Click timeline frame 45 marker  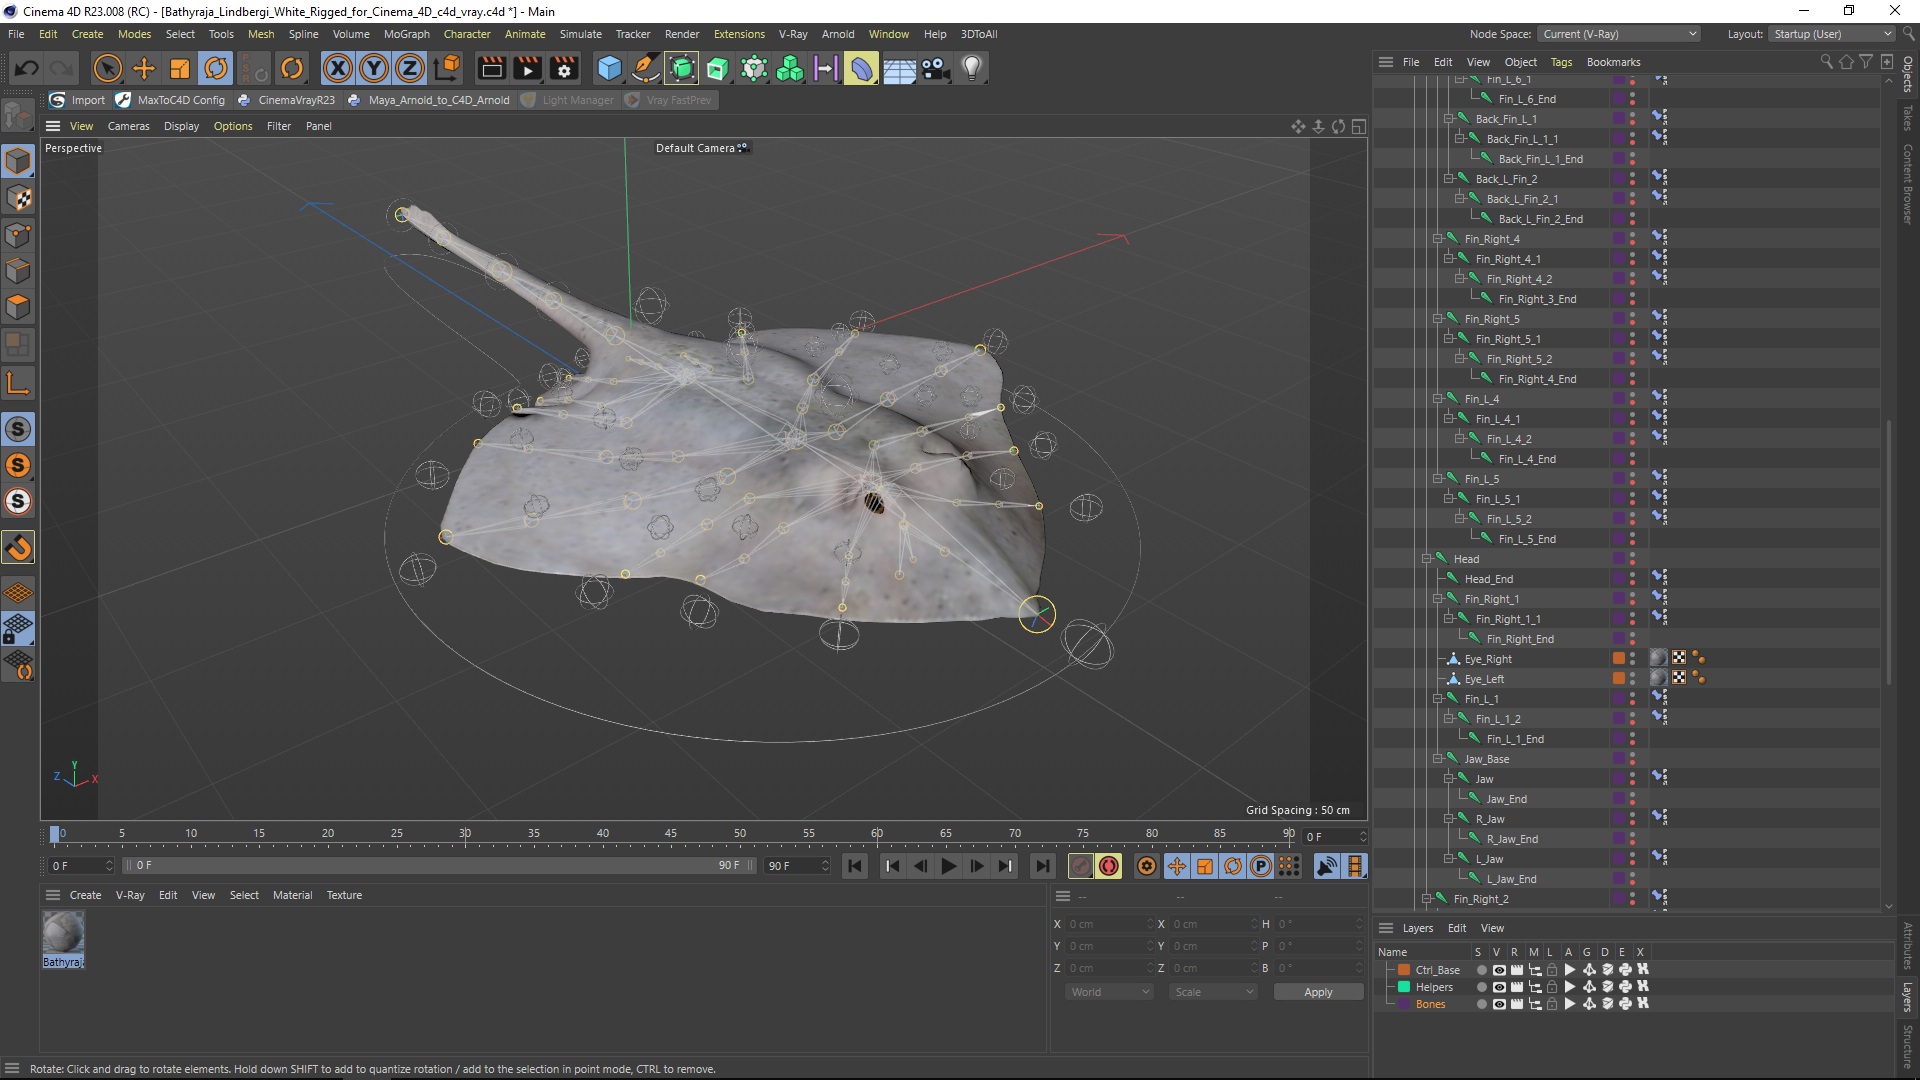coord(670,833)
